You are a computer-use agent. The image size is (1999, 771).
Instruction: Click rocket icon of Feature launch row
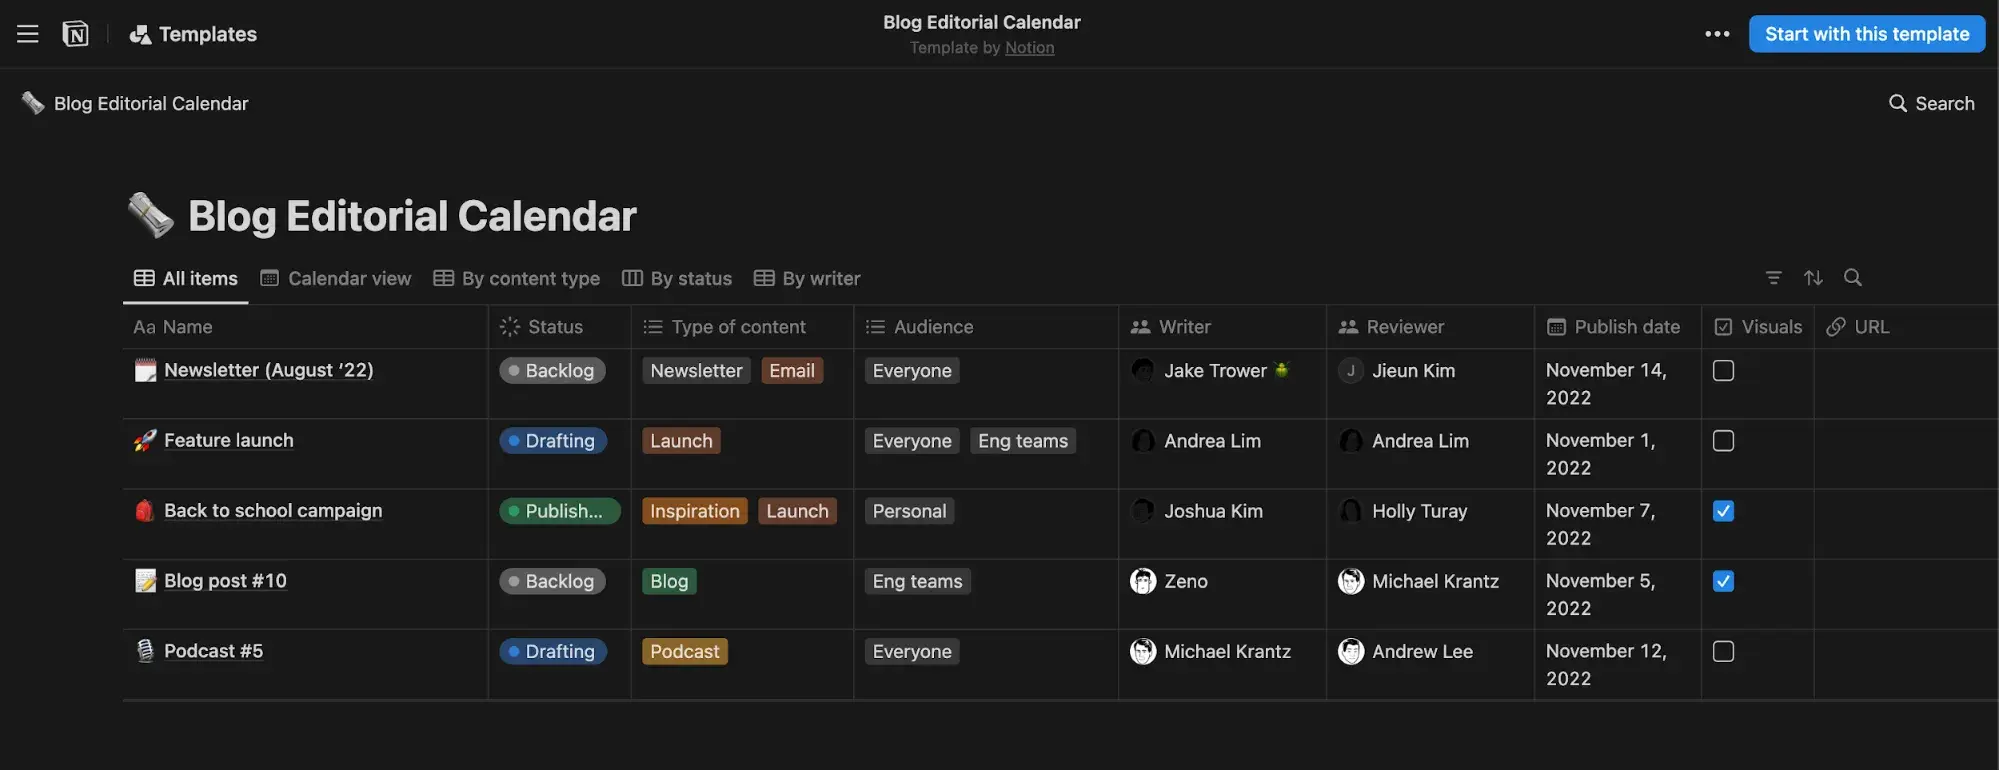pos(145,440)
